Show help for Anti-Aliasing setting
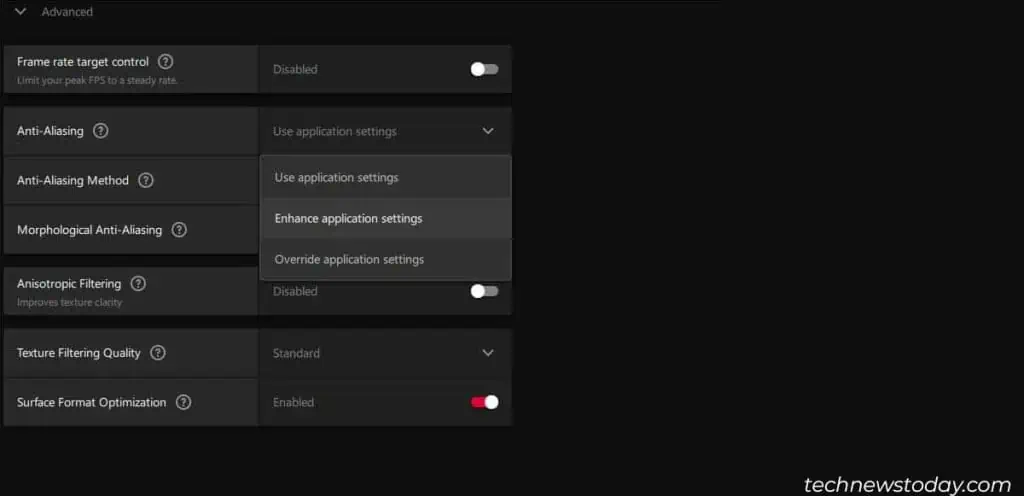 pyautogui.click(x=101, y=131)
